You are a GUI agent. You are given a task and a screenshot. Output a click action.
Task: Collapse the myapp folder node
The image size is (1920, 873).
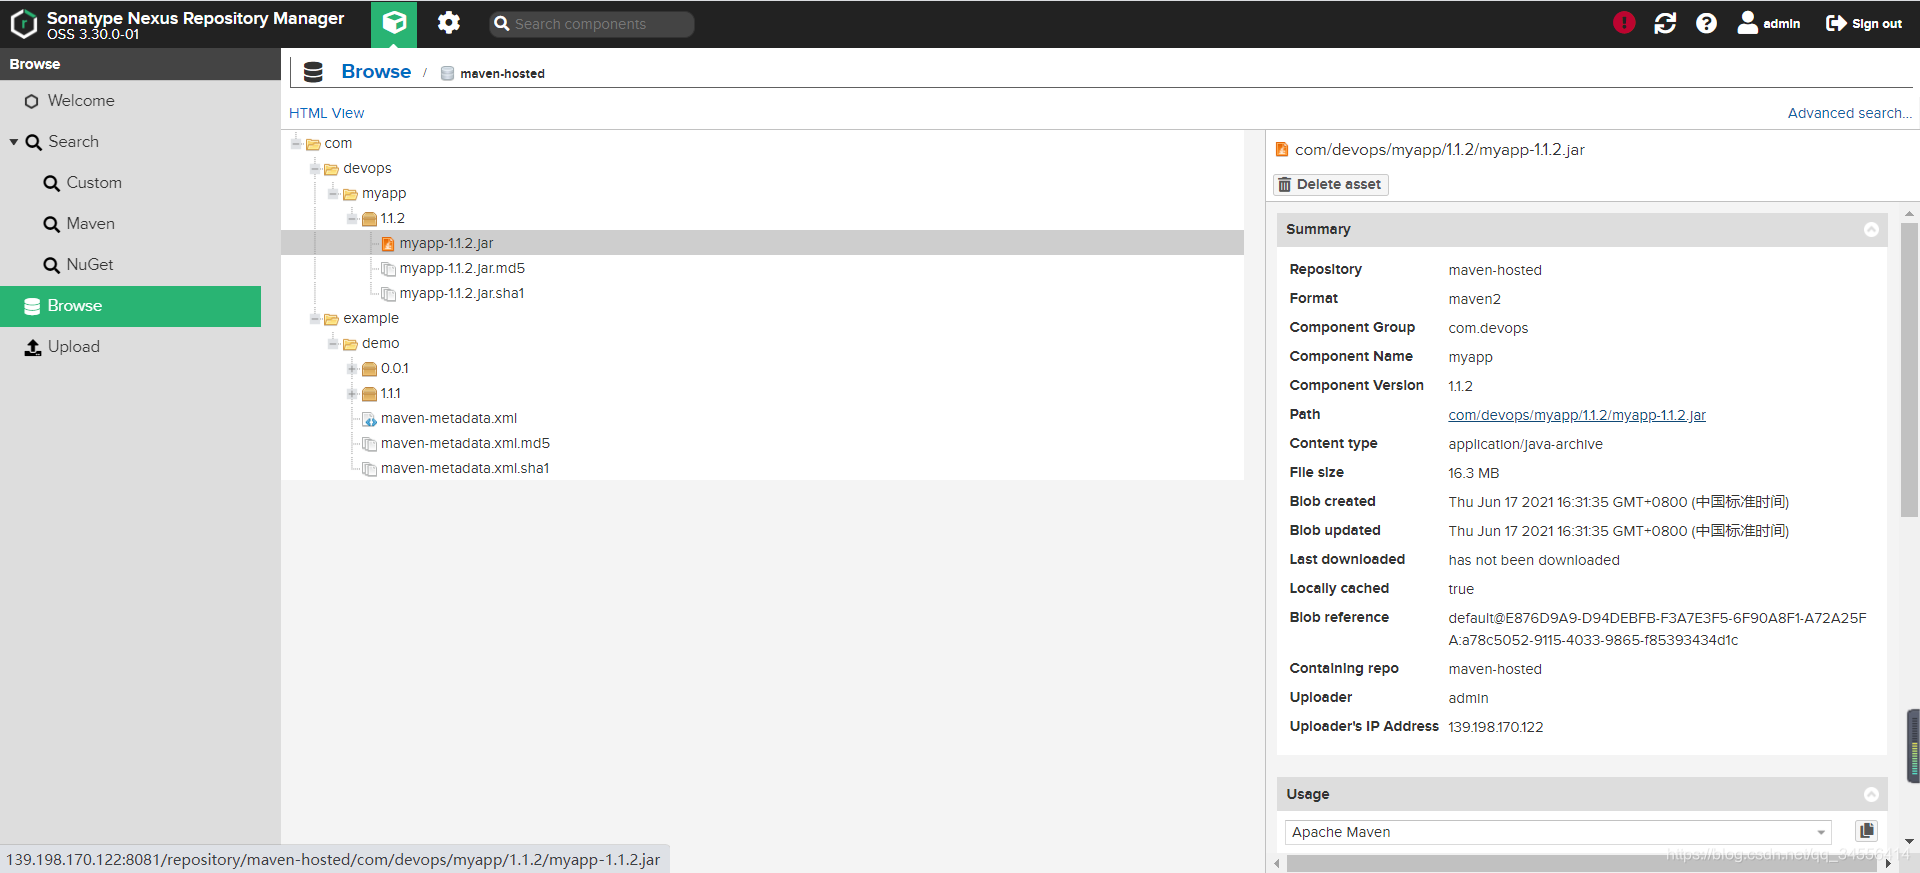point(333,193)
